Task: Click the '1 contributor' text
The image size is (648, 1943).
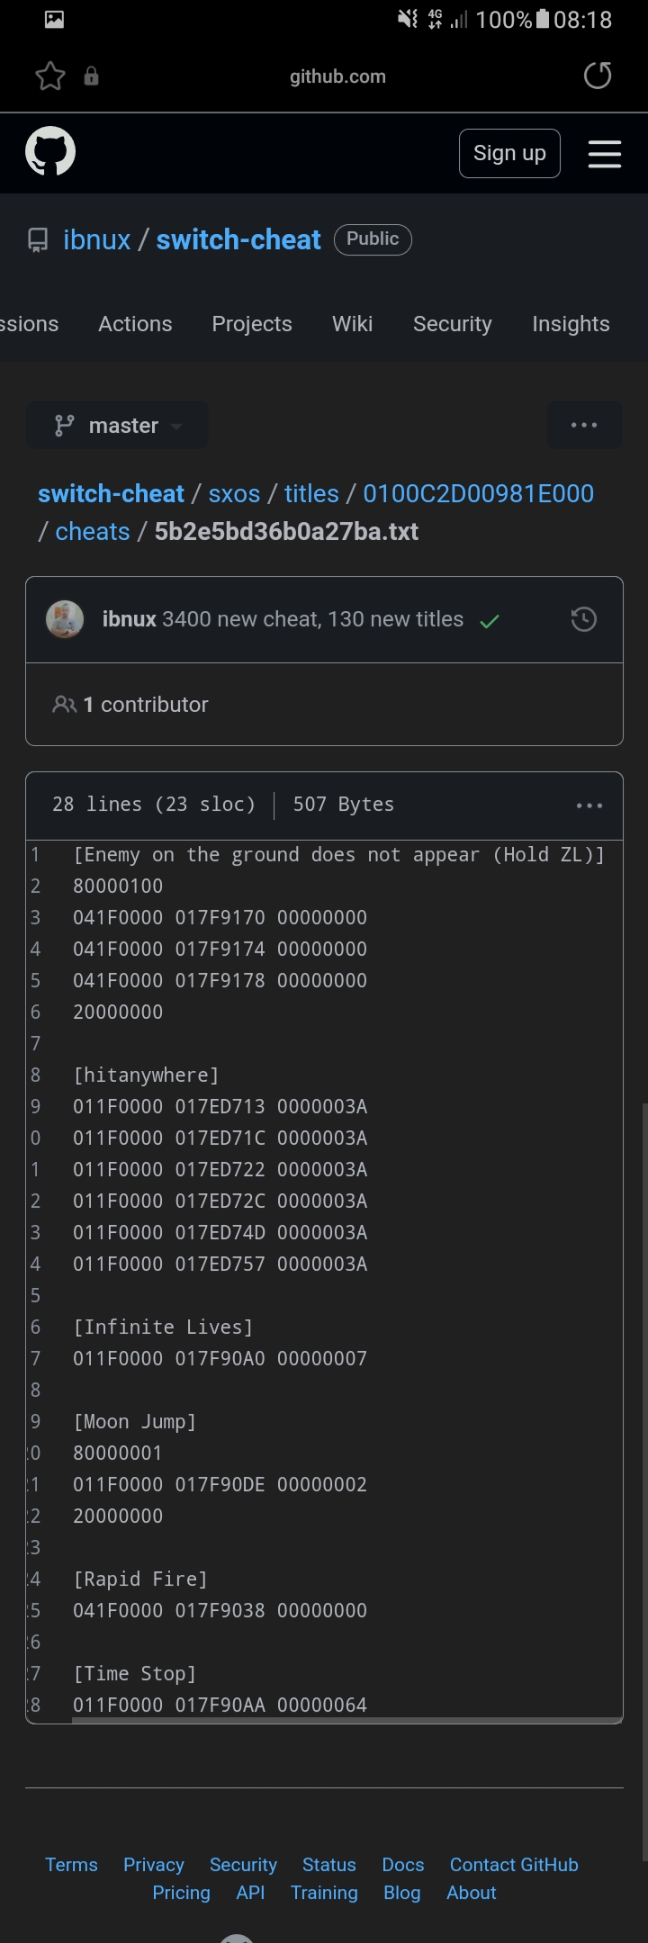Action: [x=145, y=705]
